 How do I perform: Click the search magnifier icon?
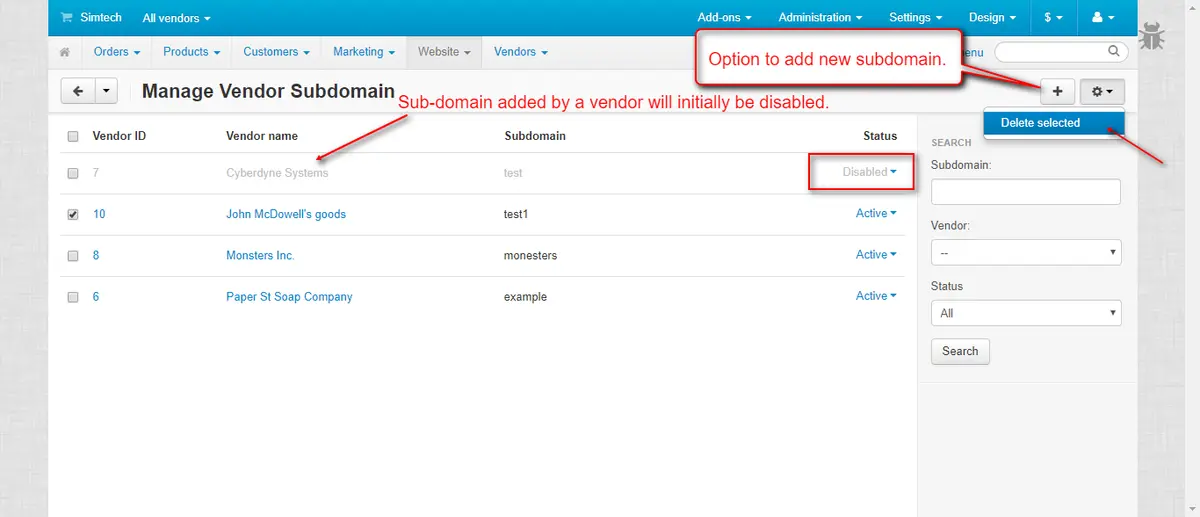[1113, 51]
